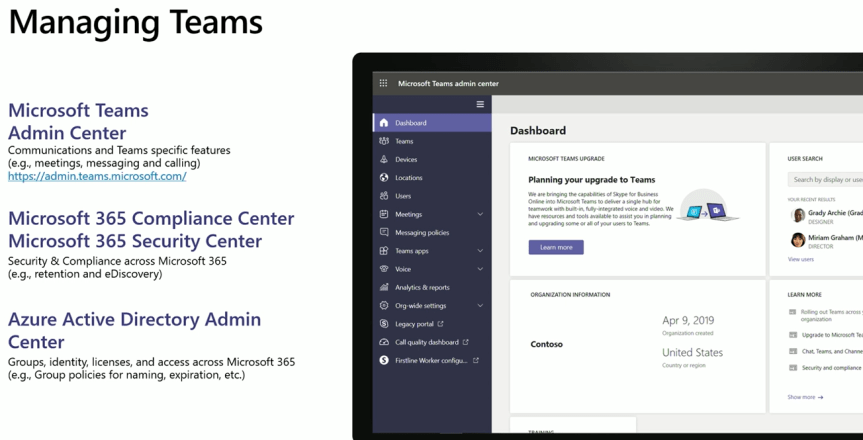This screenshot has height=440, width=863.
Task: Select the Messaging policies icon
Action: pyautogui.click(x=384, y=232)
